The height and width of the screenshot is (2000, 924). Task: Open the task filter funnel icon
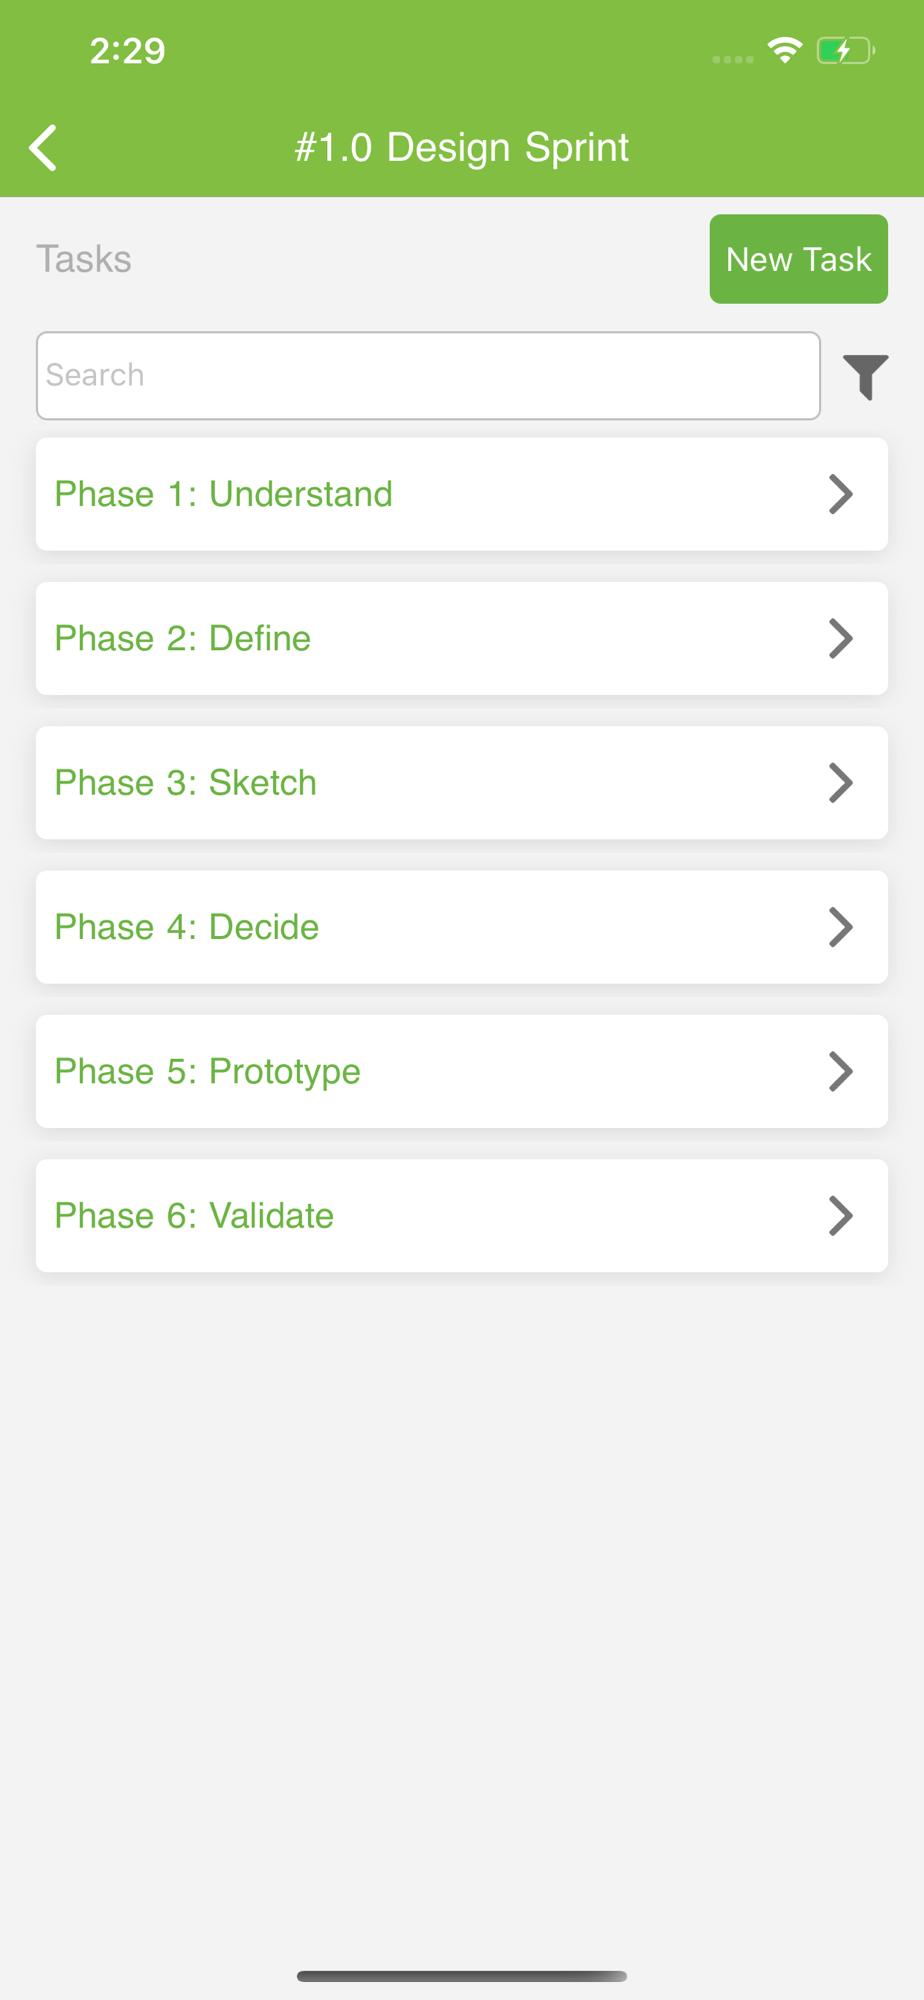point(865,376)
